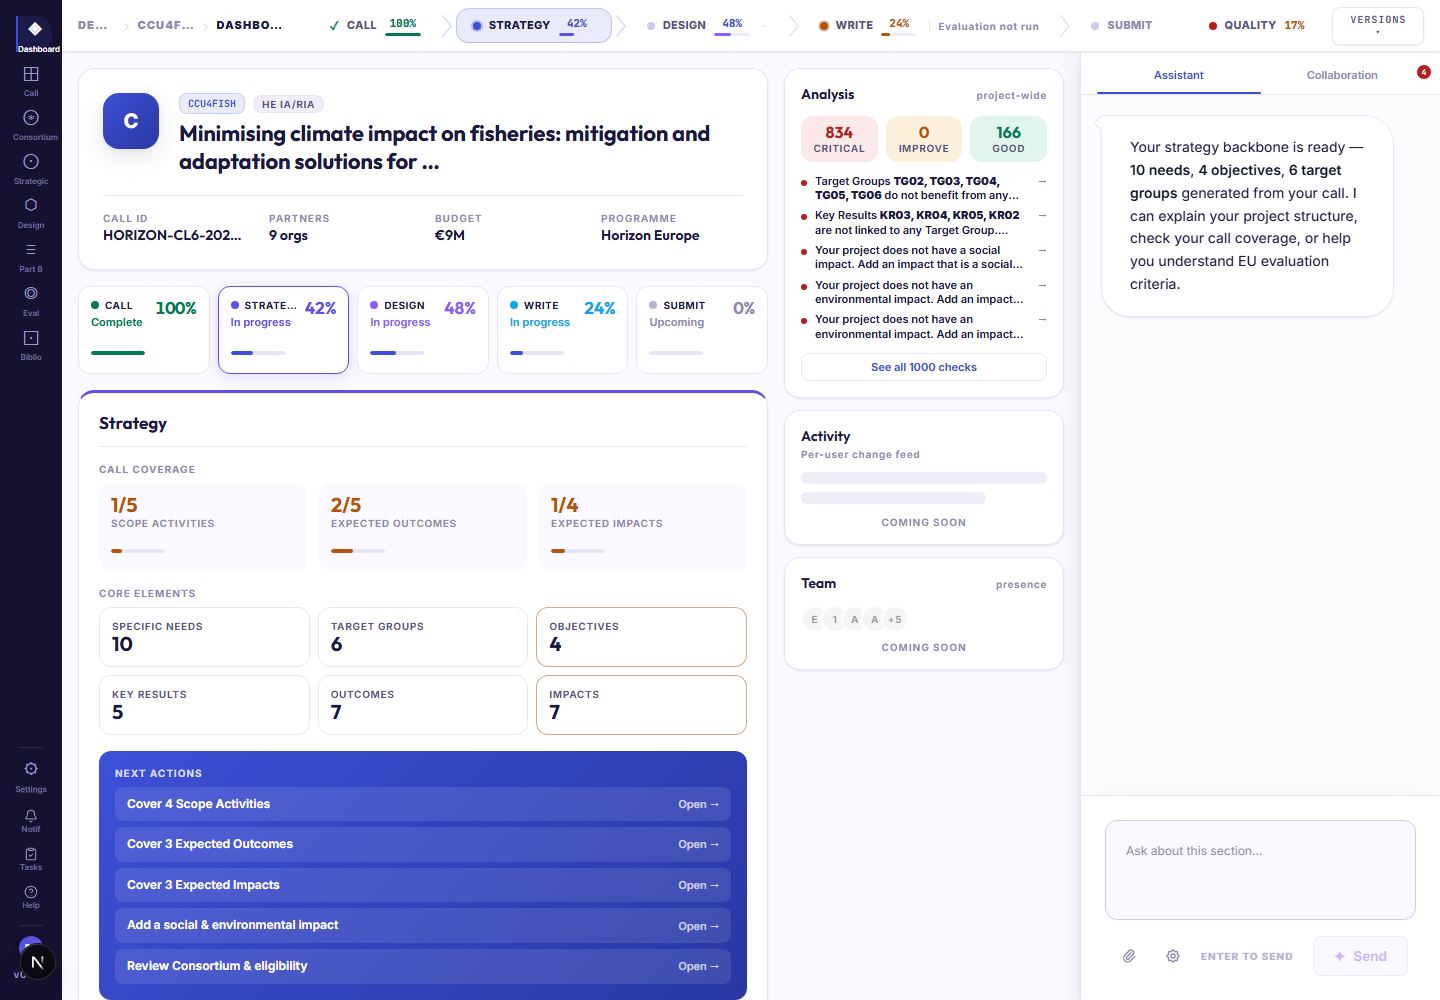Click the E team member avatar
The height and width of the screenshot is (1000, 1440).
click(x=814, y=619)
